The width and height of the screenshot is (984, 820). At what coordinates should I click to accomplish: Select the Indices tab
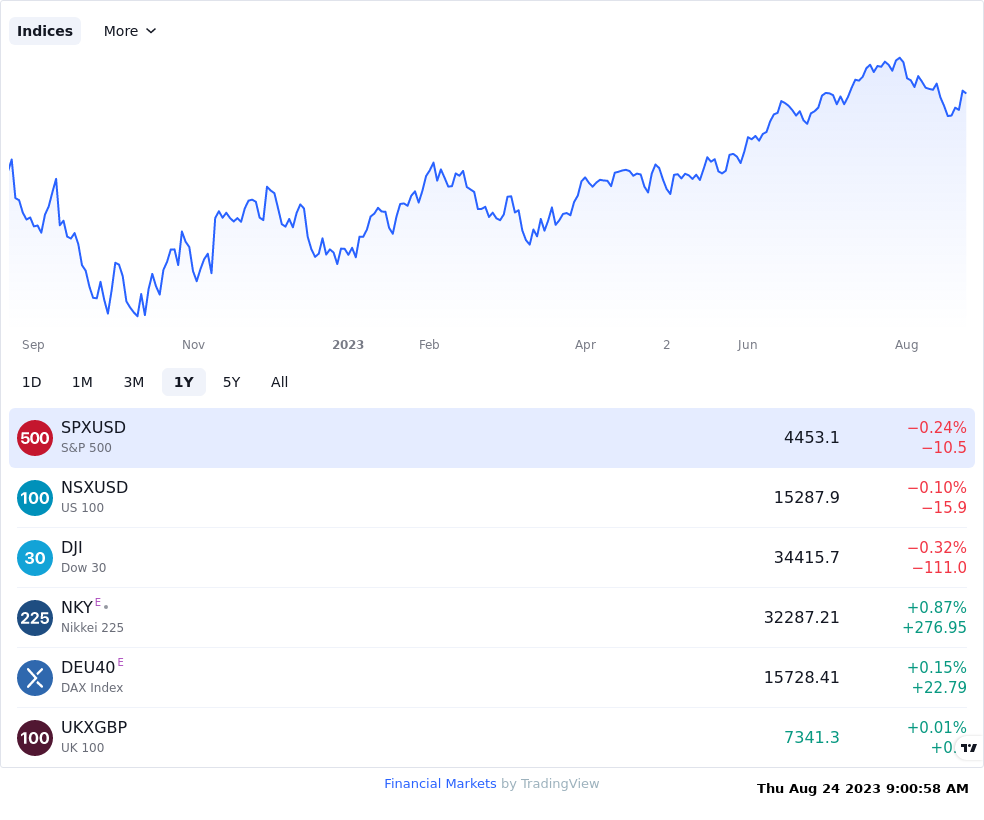(45, 31)
